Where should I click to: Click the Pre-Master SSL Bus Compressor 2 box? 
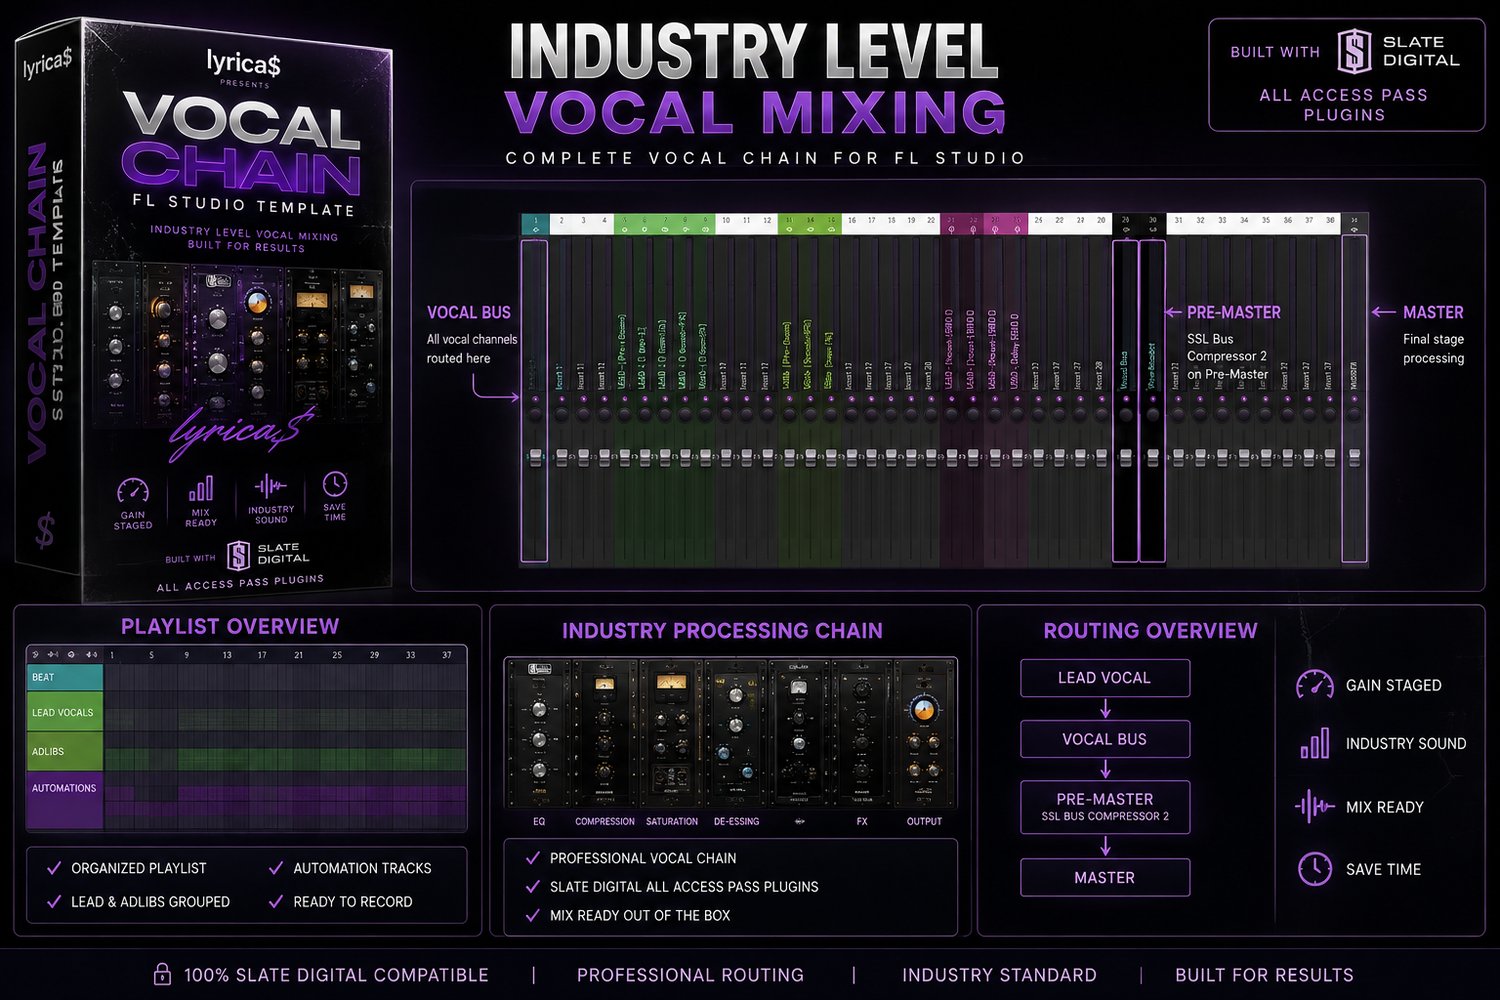(1105, 807)
